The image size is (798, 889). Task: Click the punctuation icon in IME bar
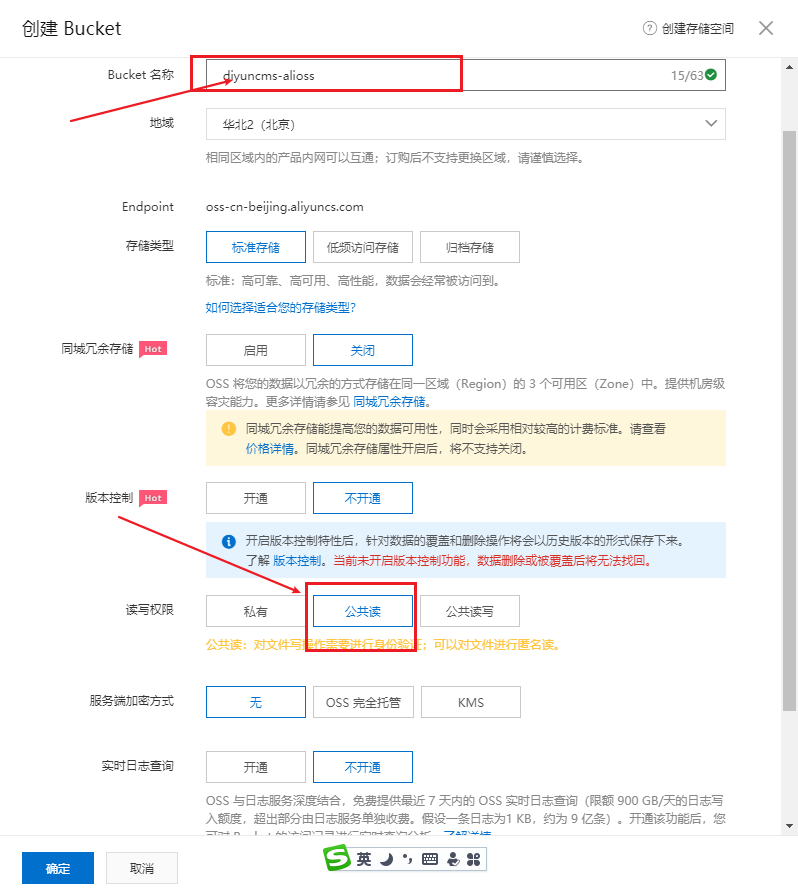pos(407,860)
